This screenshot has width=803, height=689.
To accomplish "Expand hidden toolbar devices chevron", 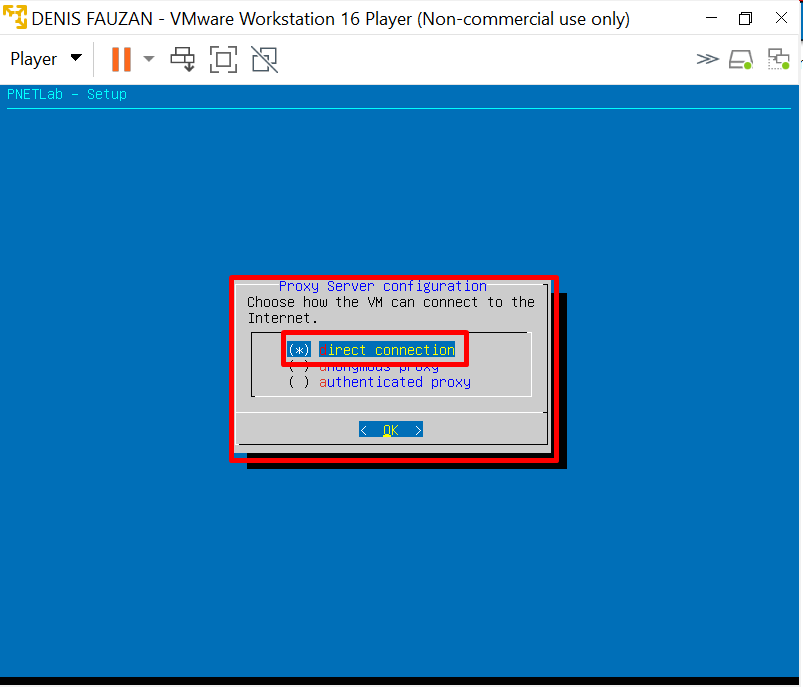I will point(707,59).
